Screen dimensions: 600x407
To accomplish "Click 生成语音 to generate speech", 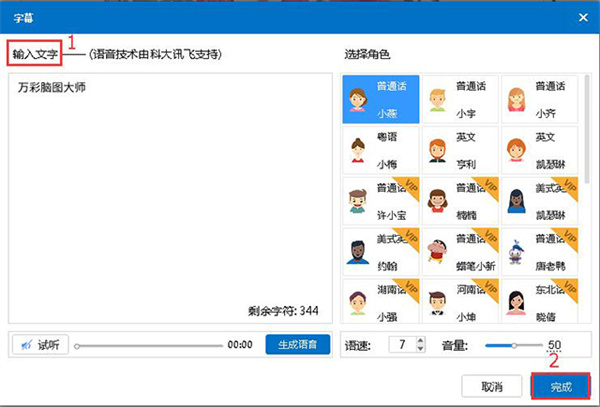I will pos(298,344).
